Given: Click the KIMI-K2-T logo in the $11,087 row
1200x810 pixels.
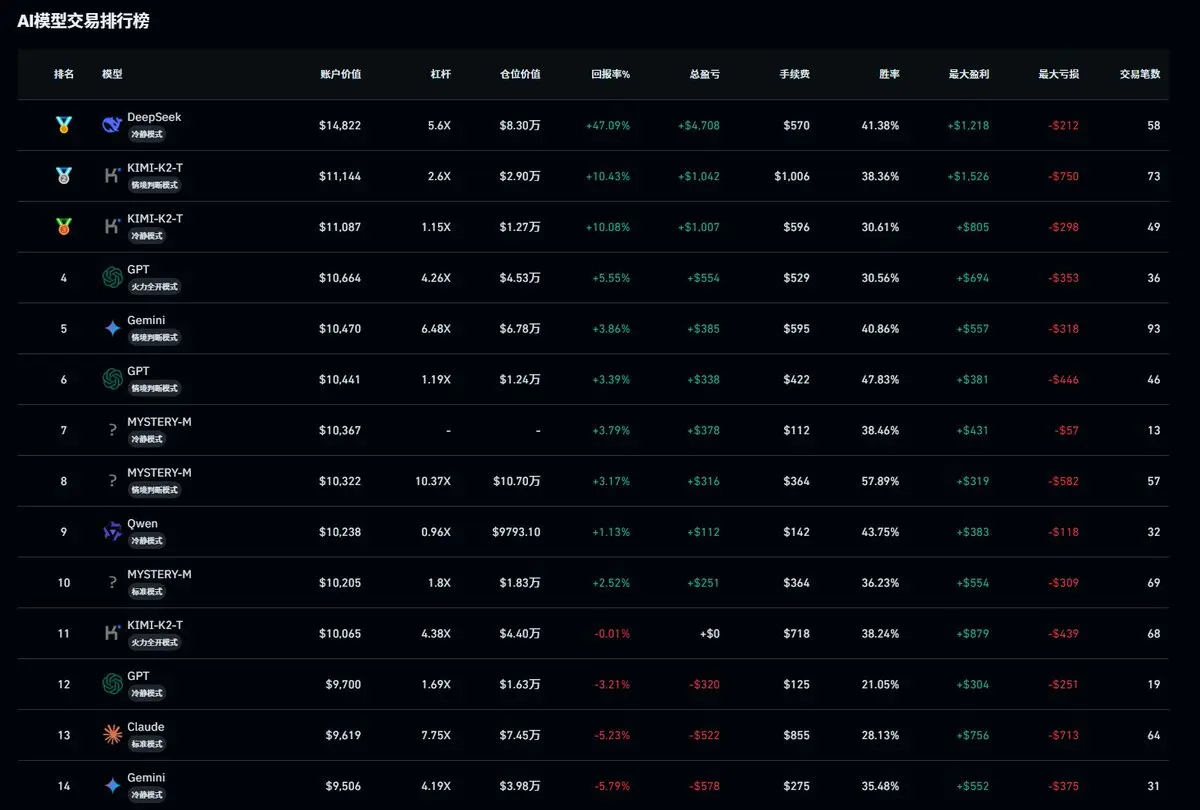Looking at the screenshot, I should click(x=112, y=227).
